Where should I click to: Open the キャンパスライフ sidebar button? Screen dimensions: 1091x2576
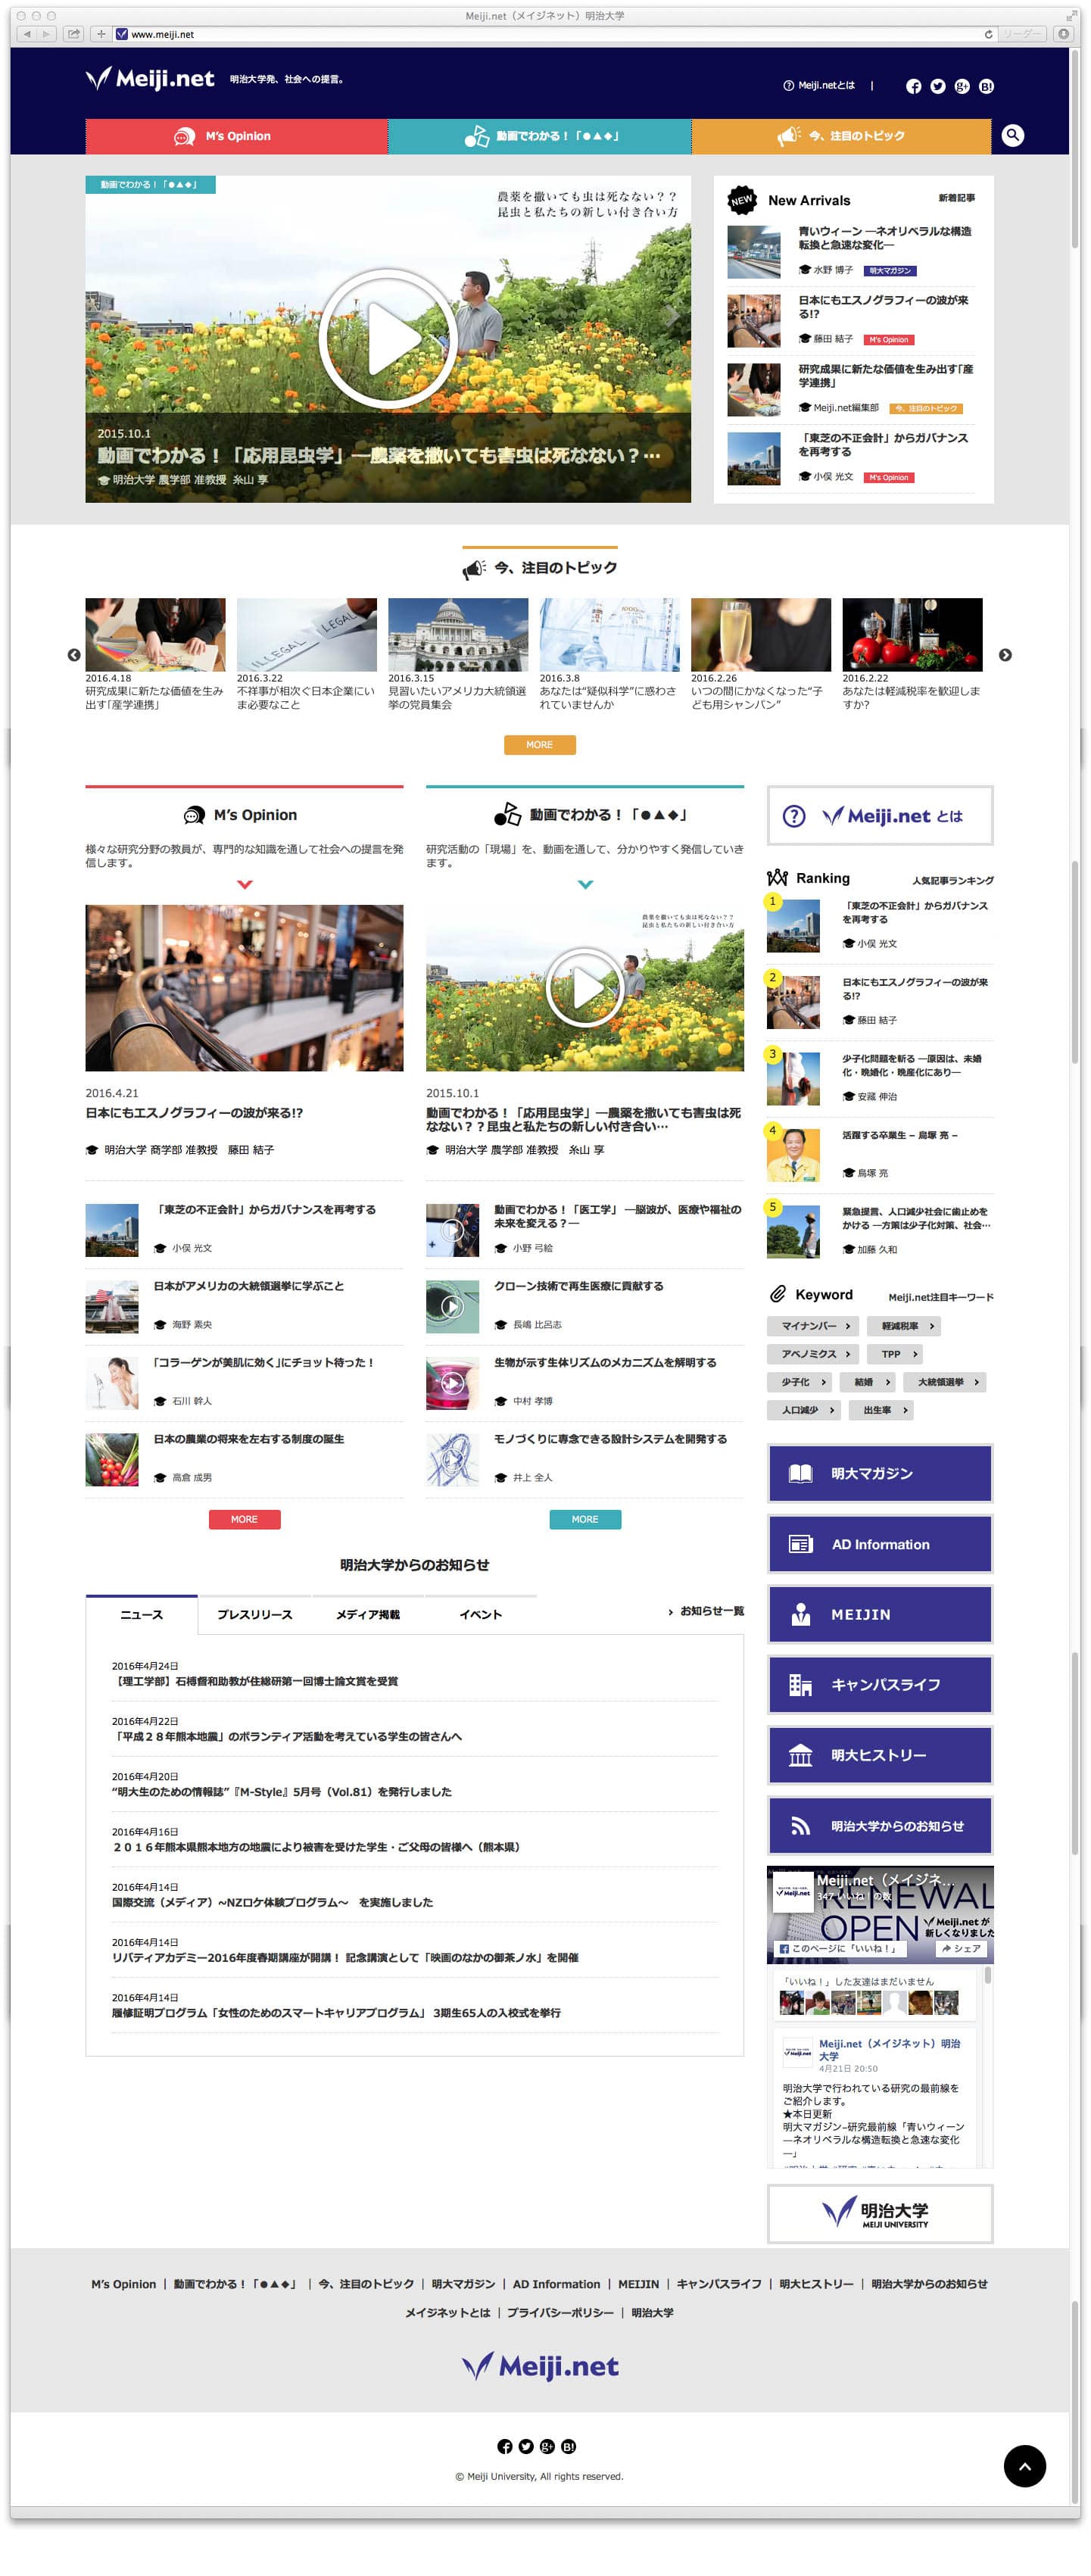click(880, 1684)
